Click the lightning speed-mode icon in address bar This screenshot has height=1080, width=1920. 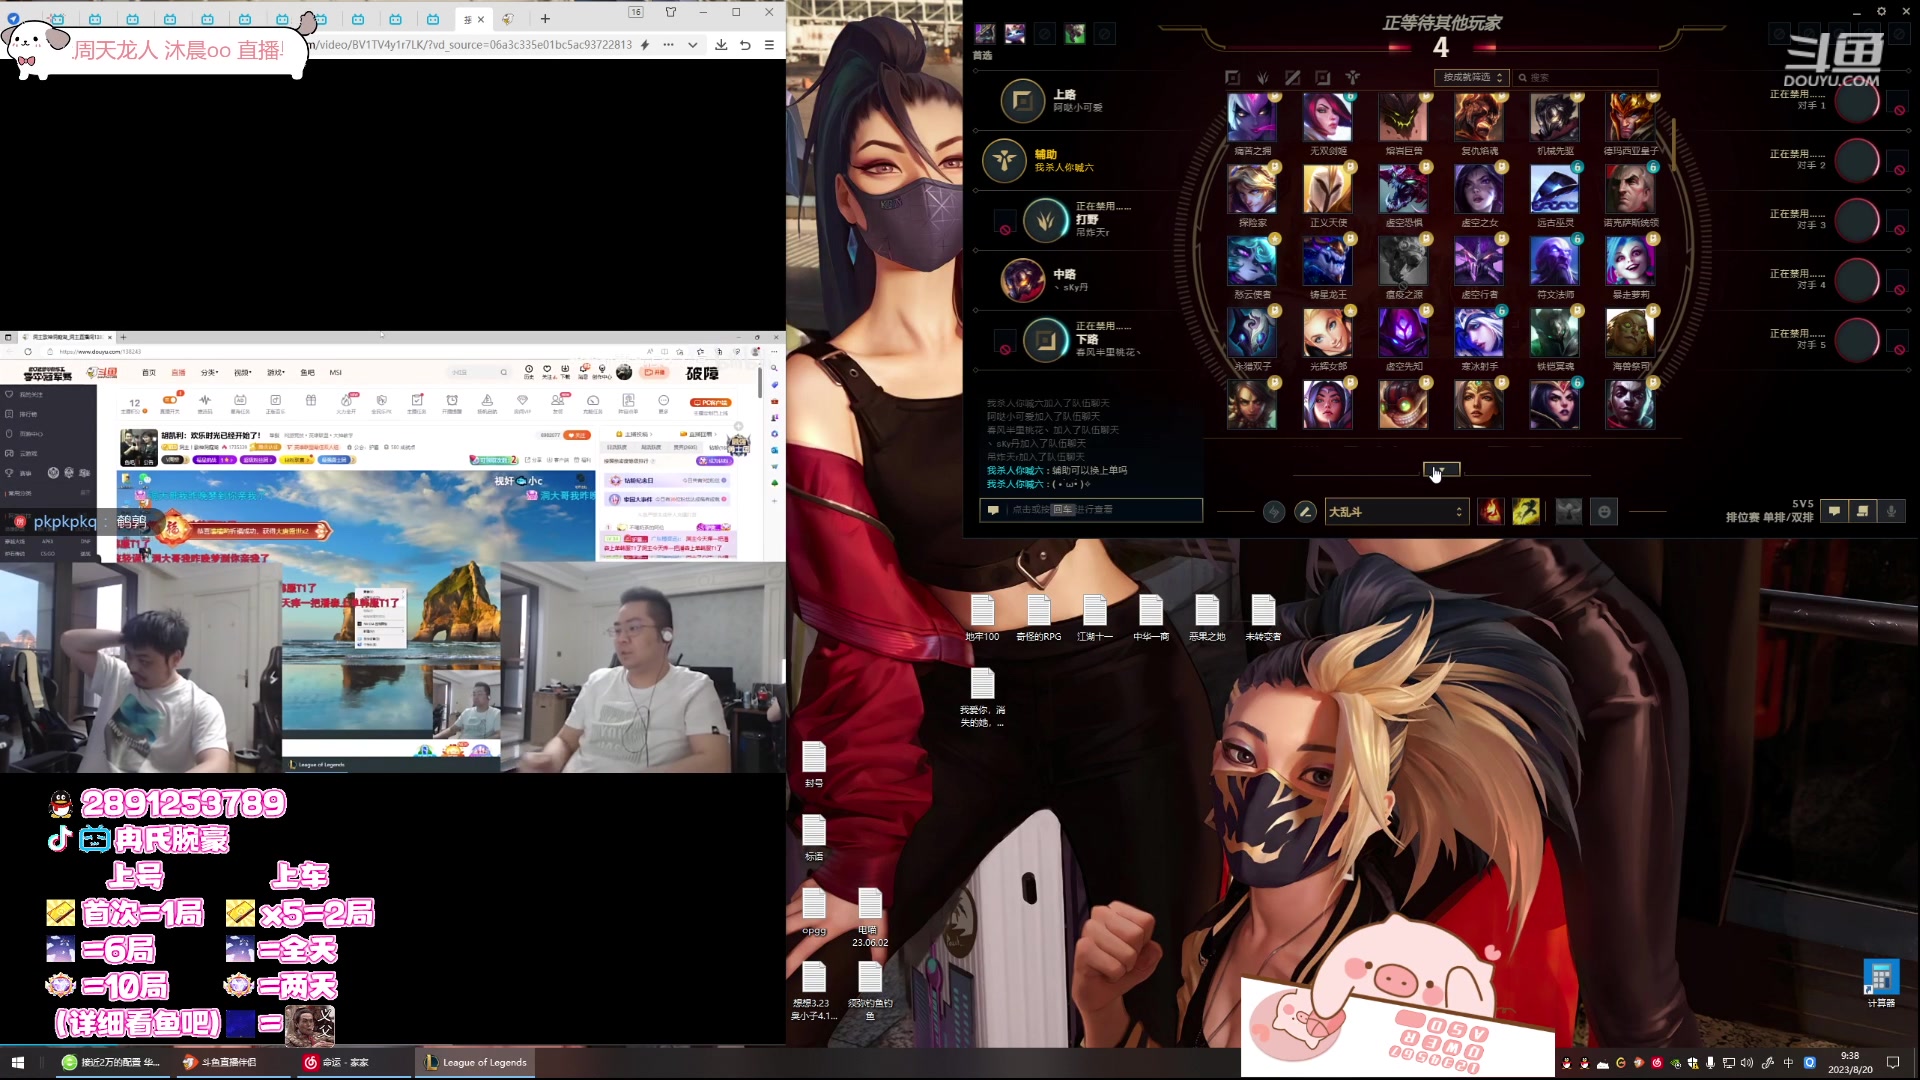tap(645, 45)
